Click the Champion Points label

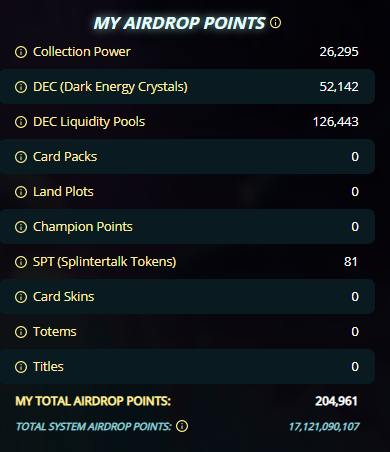point(83,227)
